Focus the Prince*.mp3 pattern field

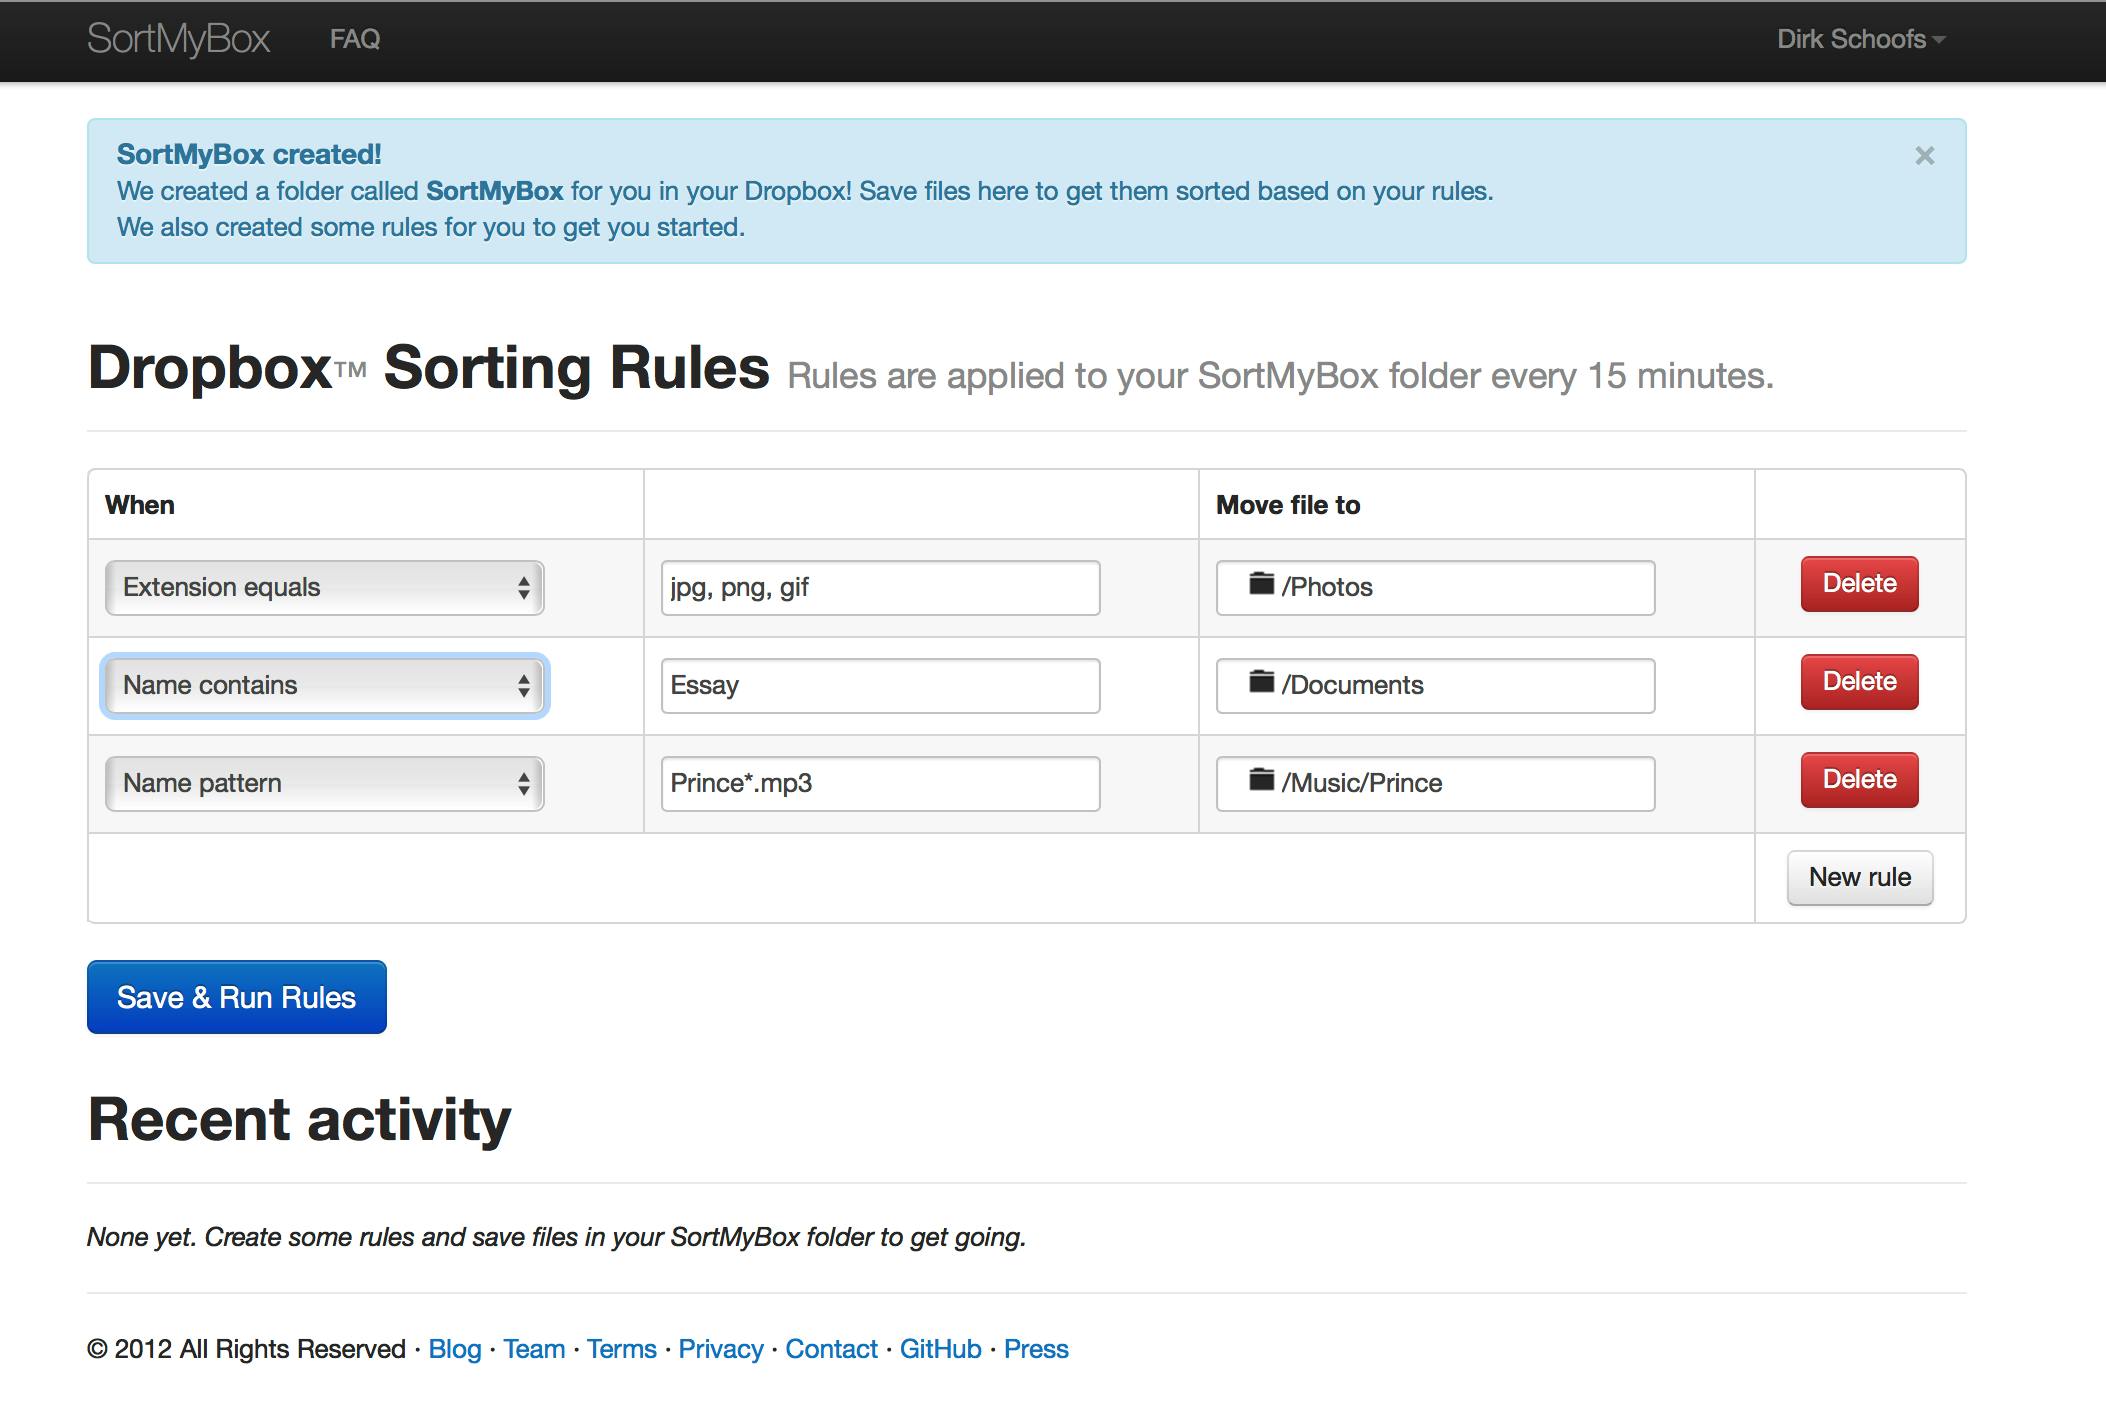880,783
